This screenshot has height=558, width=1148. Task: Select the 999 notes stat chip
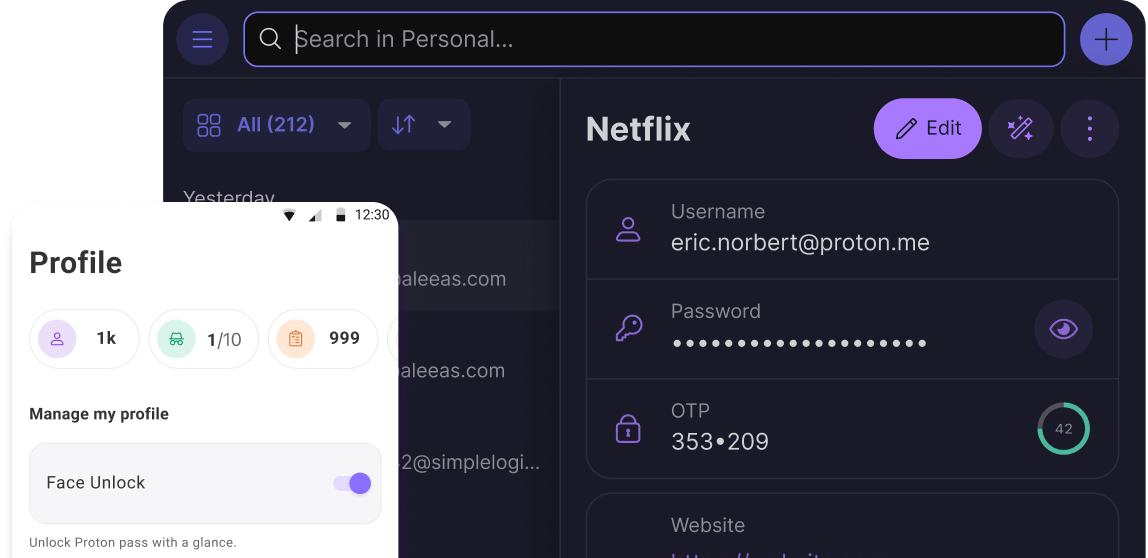point(321,339)
